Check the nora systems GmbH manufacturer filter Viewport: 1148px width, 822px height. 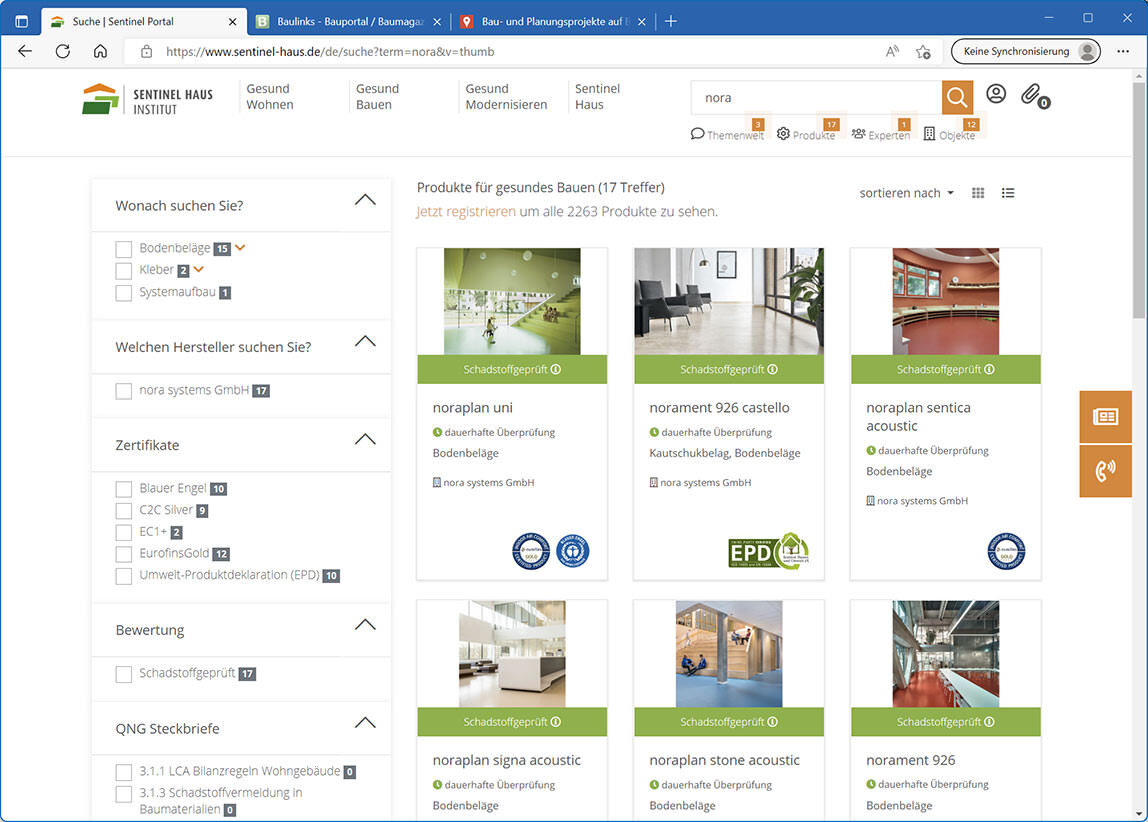pos(124,391)
